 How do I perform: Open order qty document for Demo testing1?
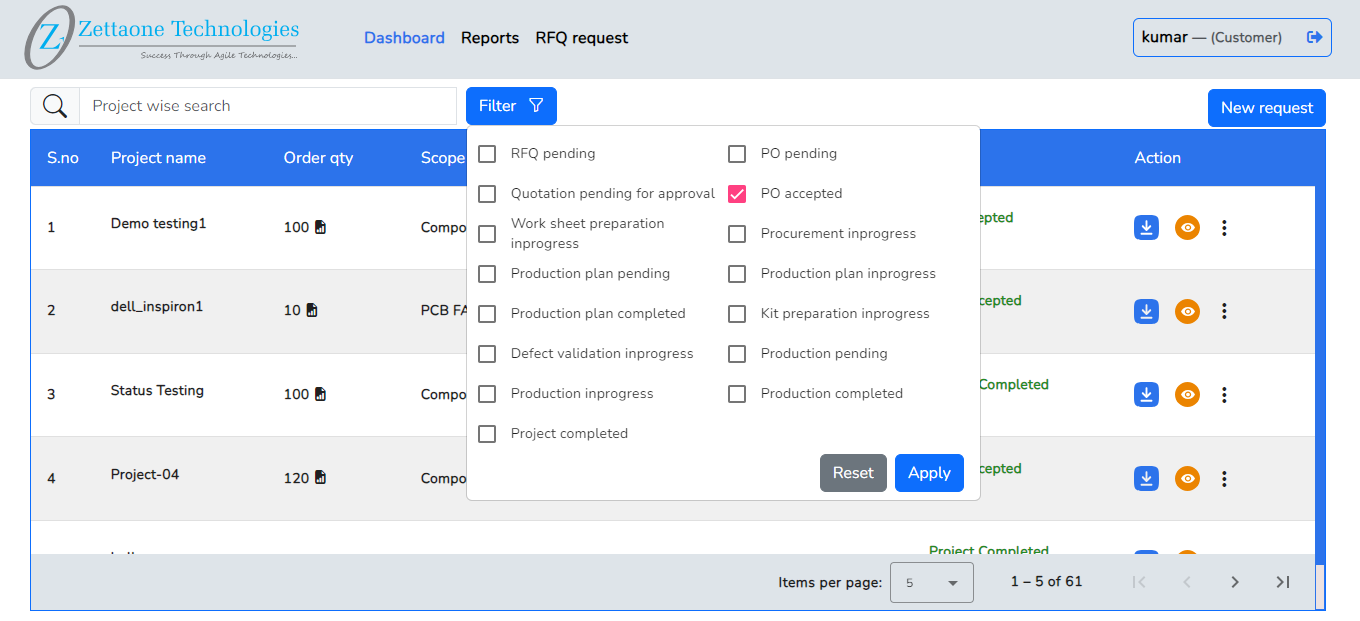pos(320,227)
